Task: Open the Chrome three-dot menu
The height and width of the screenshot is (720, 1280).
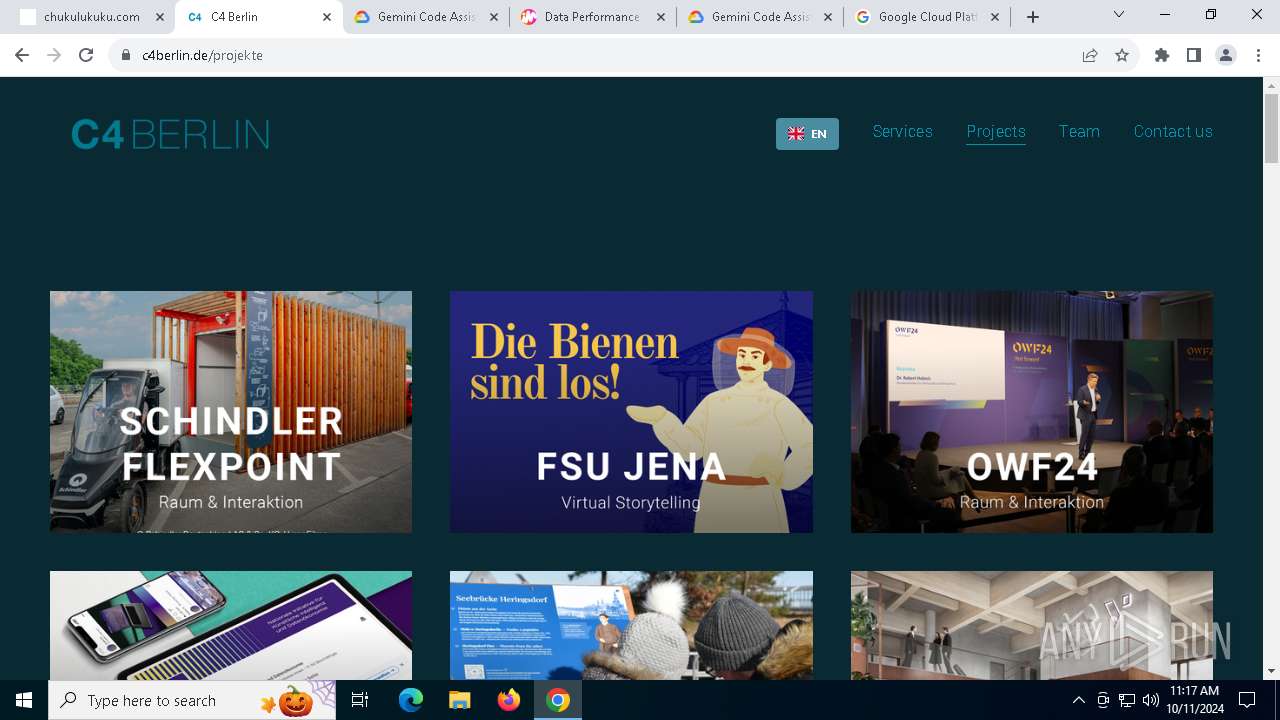Action: (x=1257, y=55)
